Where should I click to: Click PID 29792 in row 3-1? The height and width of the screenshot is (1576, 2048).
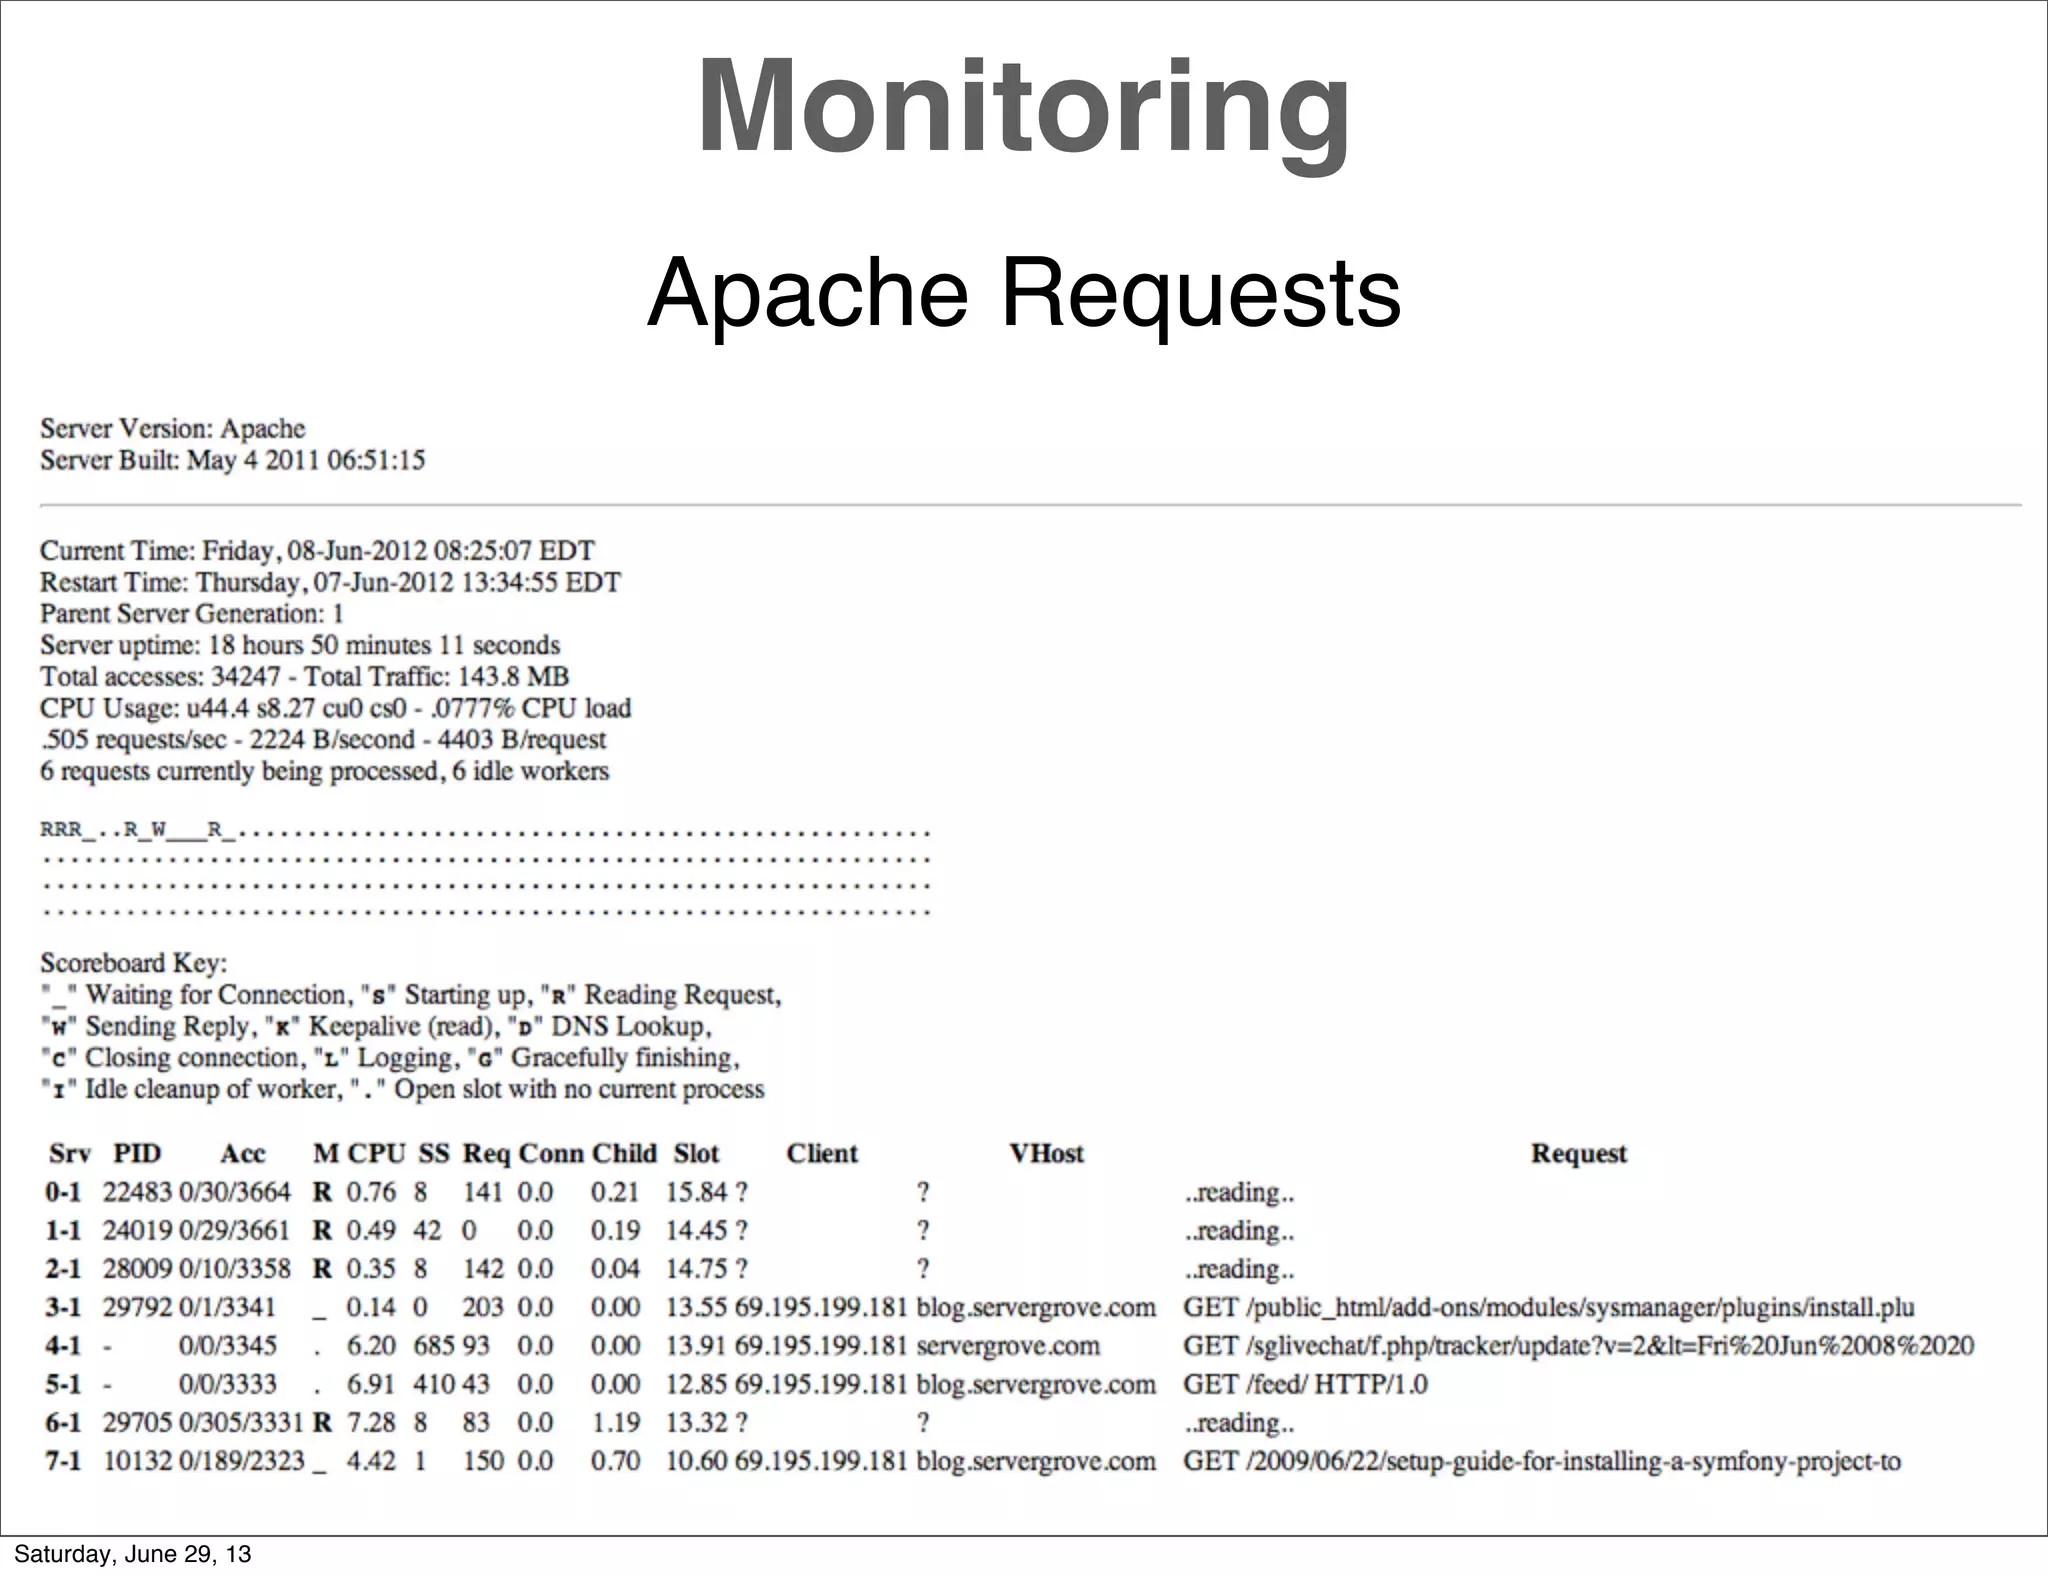137,1308
